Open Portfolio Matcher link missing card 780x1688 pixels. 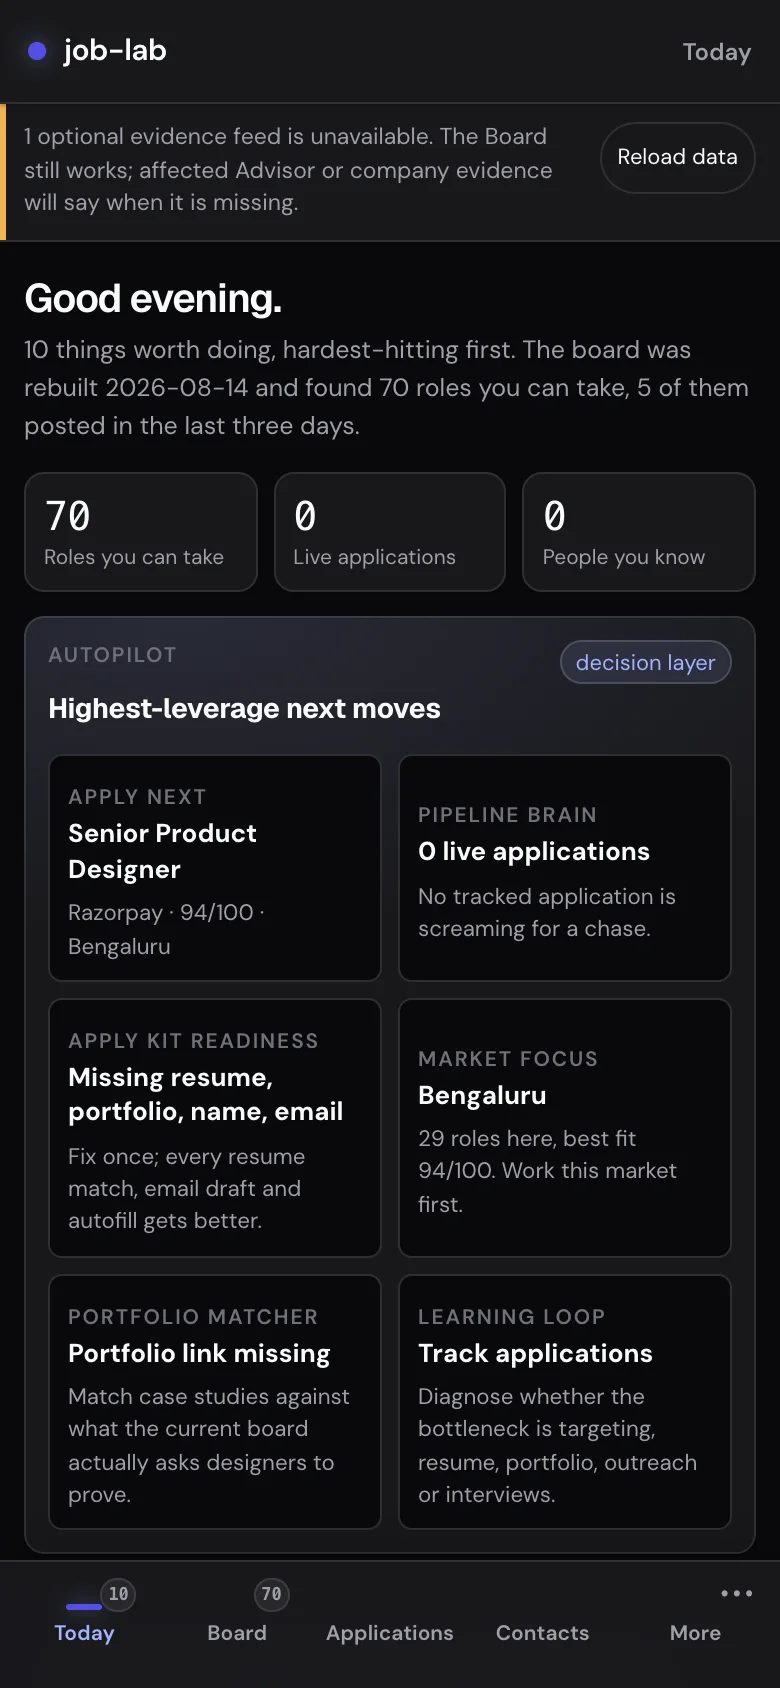click(215, 1402)
